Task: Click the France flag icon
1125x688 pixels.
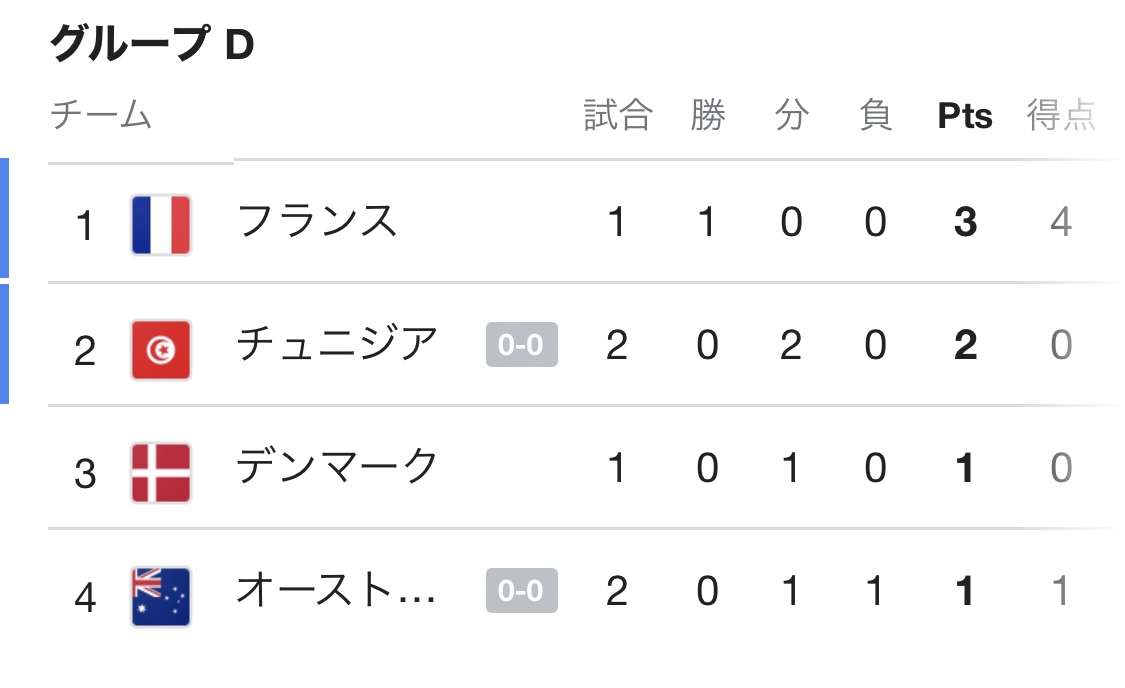Action: (161, 225)
